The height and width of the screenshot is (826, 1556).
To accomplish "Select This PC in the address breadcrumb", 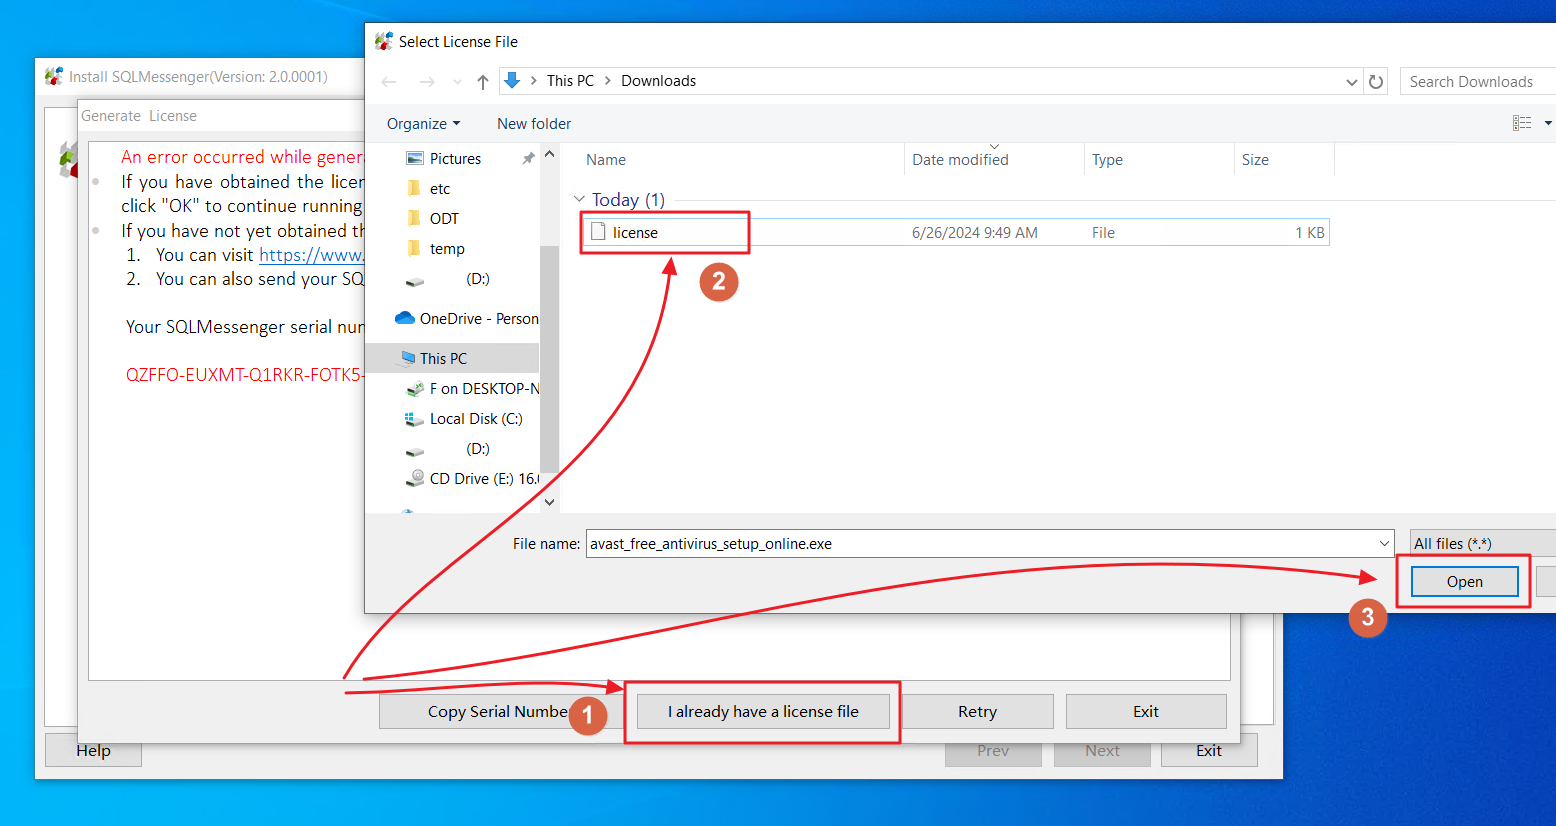I will [x=570, y=81].
